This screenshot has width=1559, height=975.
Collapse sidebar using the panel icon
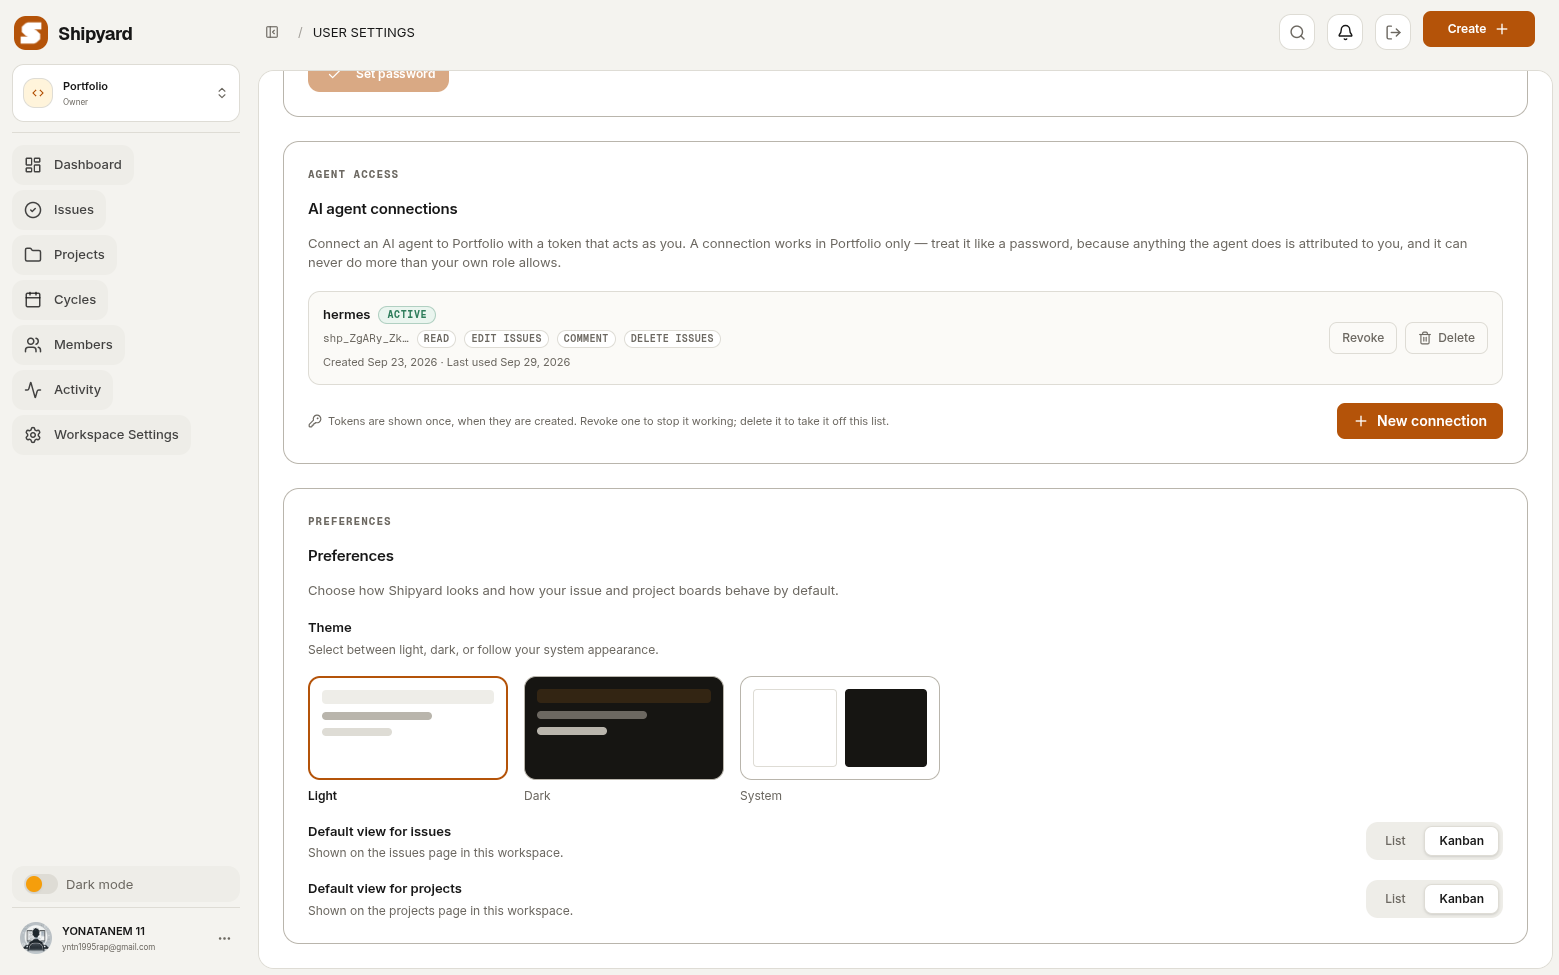(272, 32)
